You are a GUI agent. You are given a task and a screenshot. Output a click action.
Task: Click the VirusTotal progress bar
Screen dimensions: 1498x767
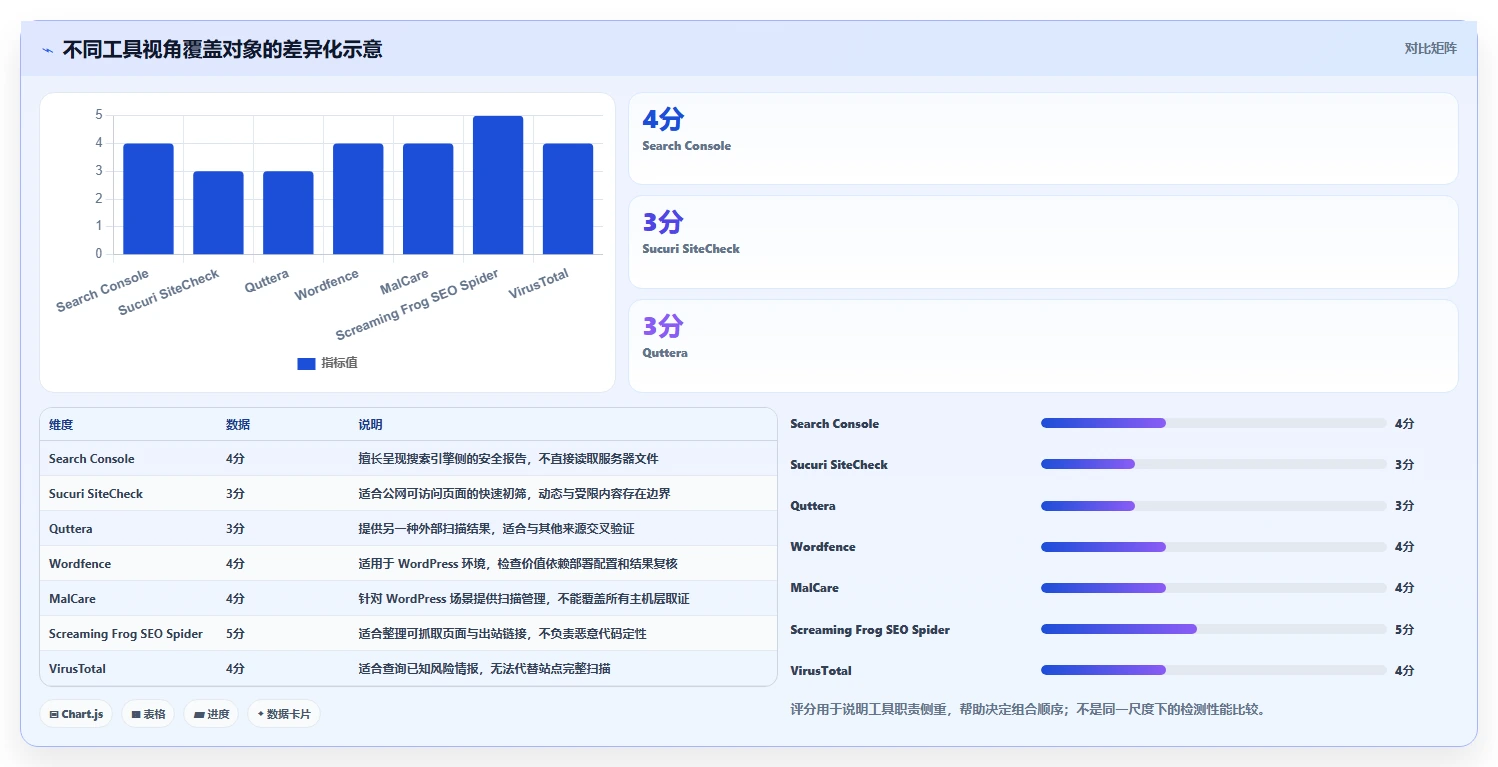click(1214, 670)
